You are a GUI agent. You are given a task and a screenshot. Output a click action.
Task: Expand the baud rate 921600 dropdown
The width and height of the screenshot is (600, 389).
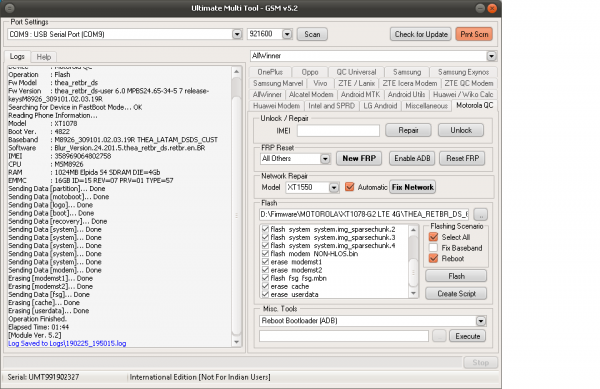[x=287, y=34]
